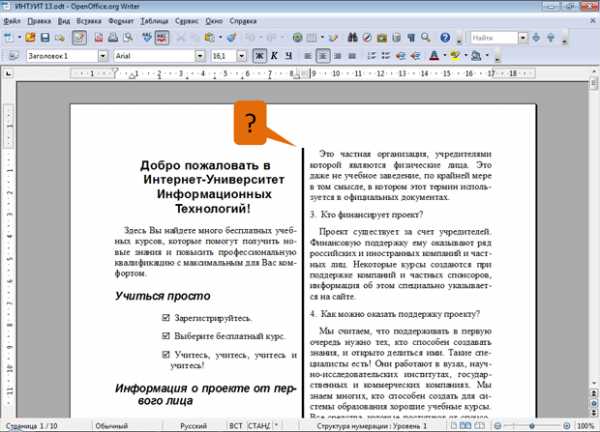Toggle ВСТ insert mode in status bar

click(236, 426)
